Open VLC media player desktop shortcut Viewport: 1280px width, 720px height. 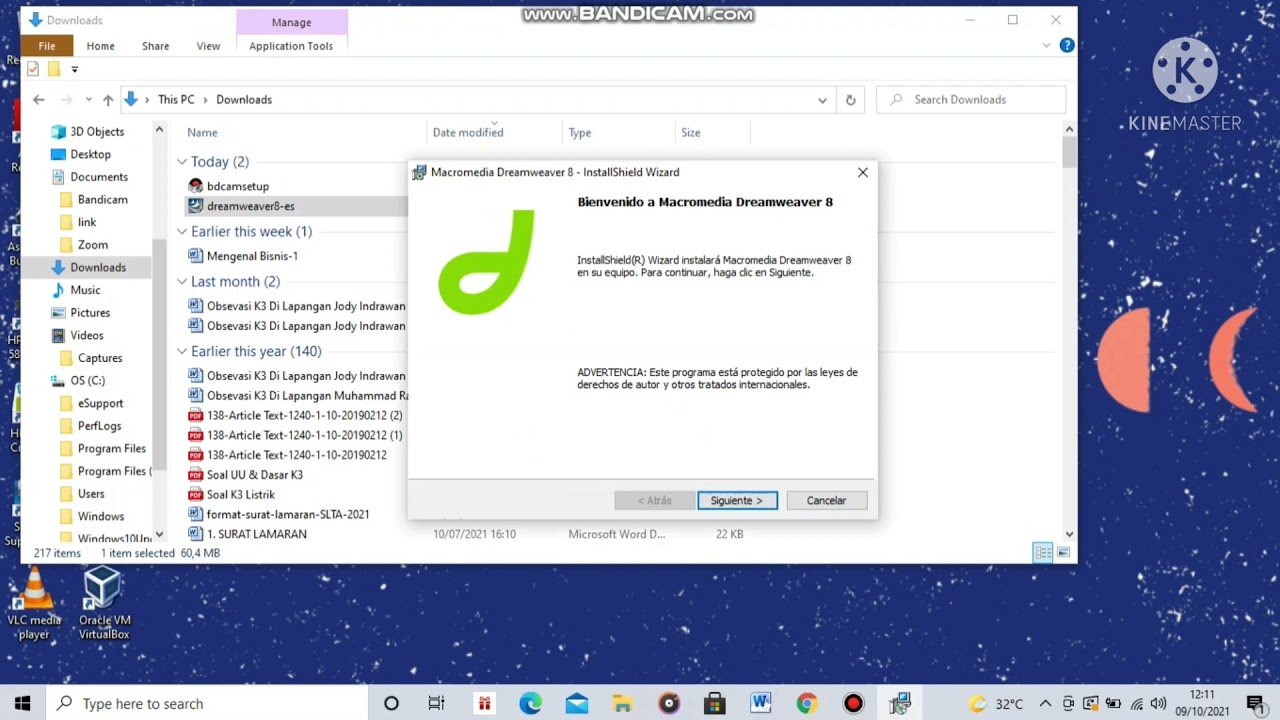(x=34, y=604)
